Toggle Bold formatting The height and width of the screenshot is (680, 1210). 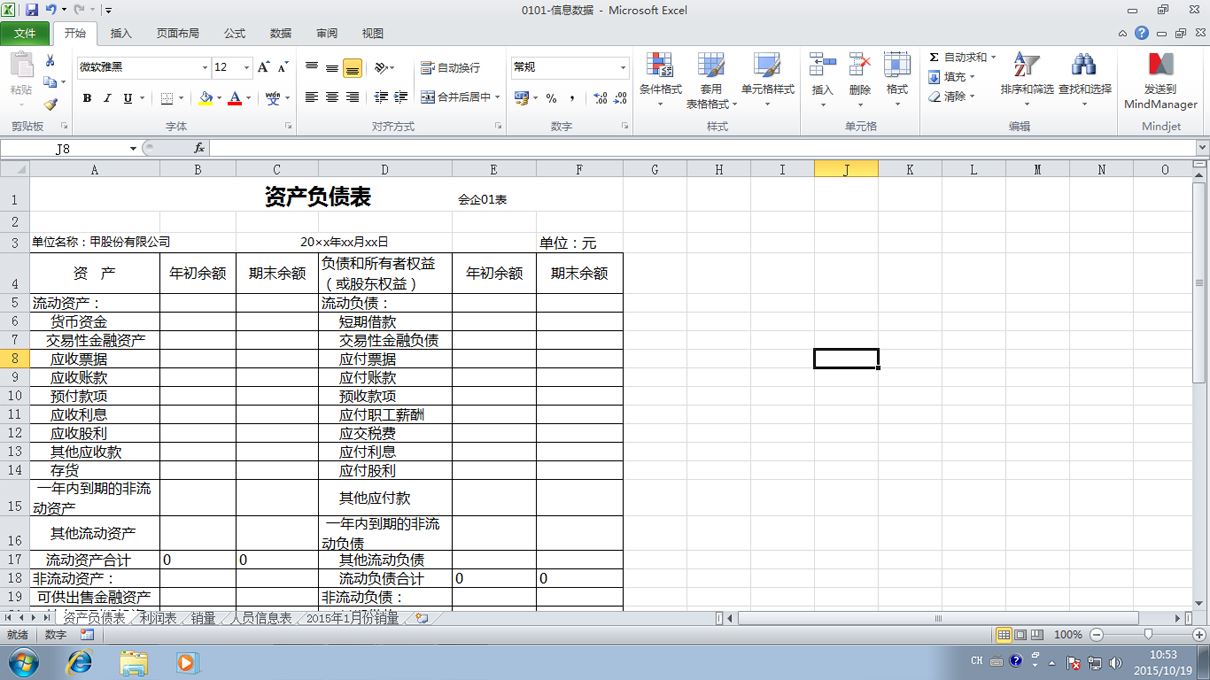point(87,98)
